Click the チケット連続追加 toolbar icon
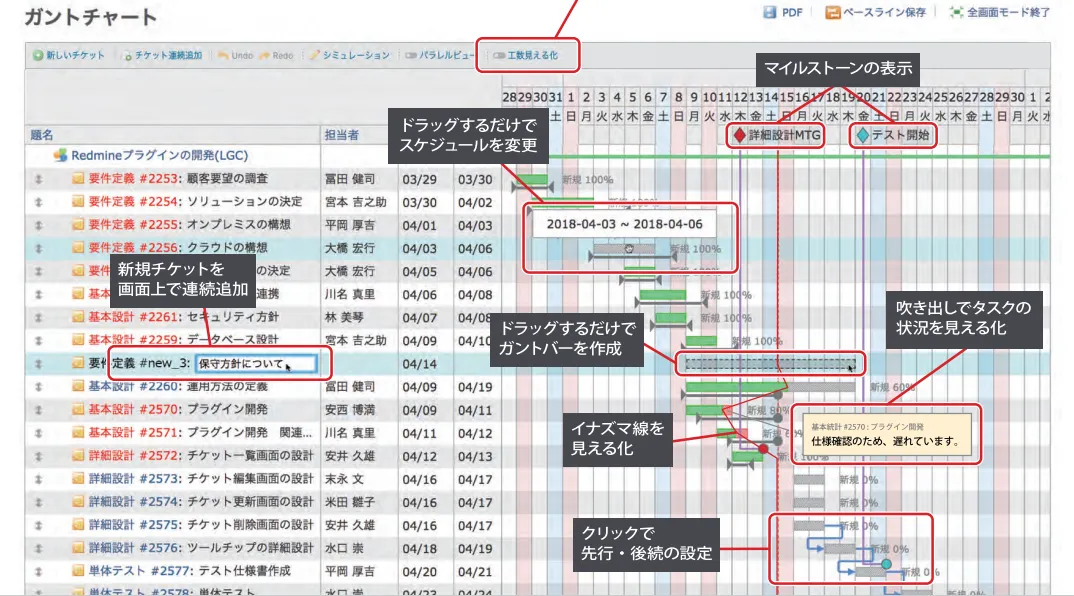The width and height of the screenshot is (1074, 596). tap(127, 55)
